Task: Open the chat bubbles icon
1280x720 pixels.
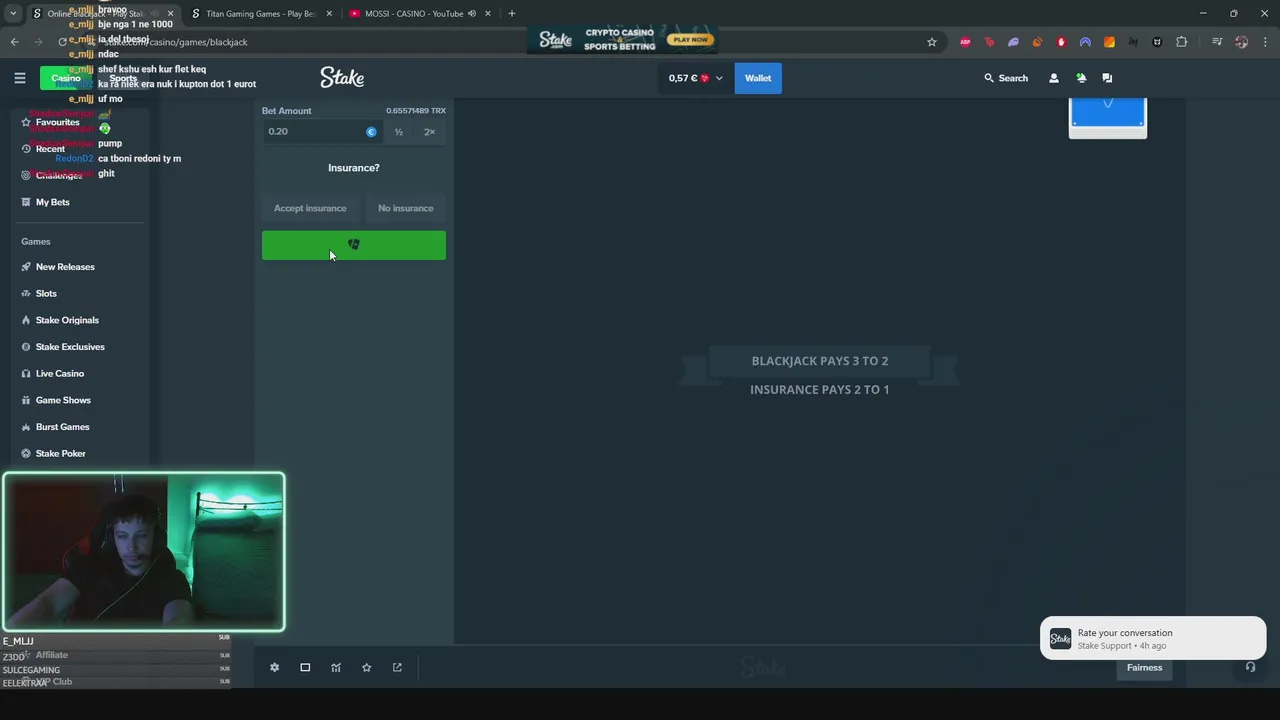Action: point(1107,78)
